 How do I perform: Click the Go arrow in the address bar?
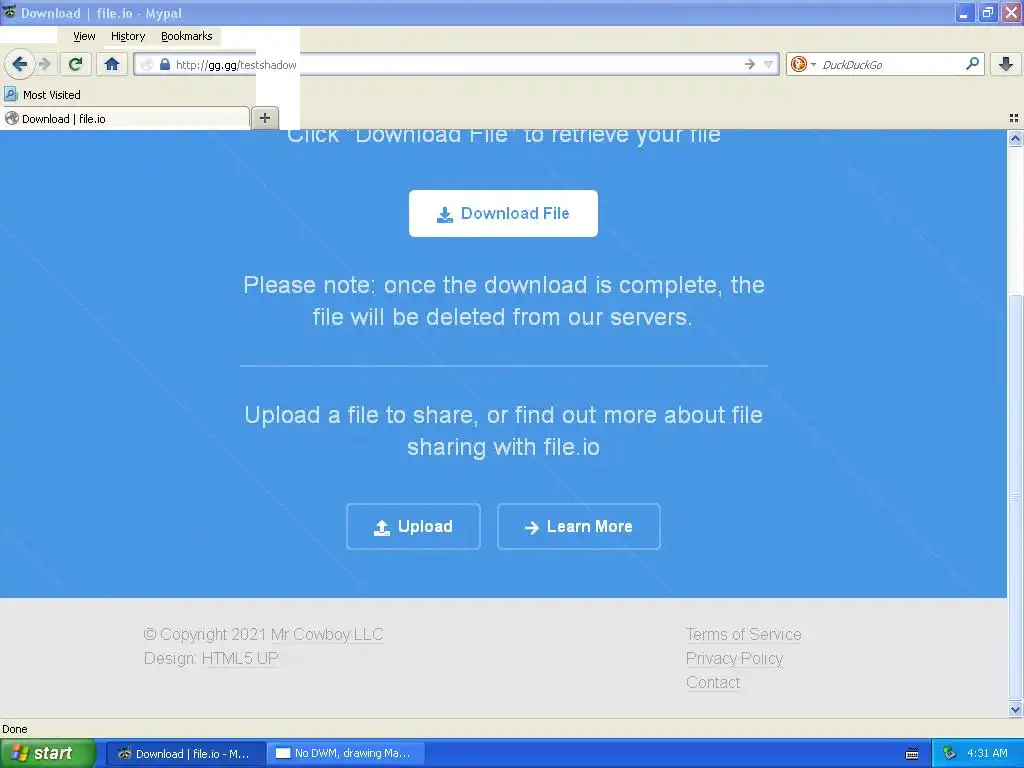tap(750, 64)
